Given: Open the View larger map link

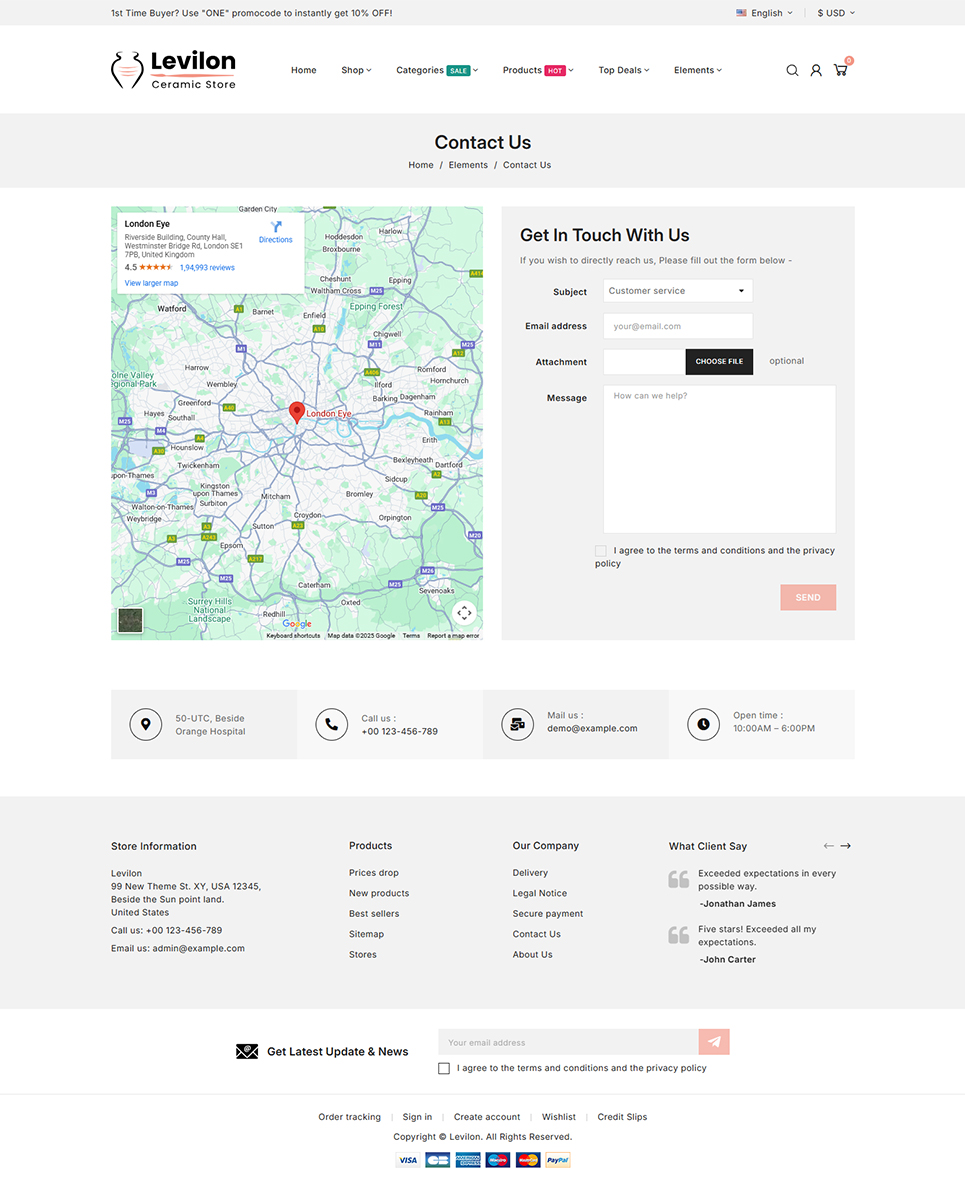Looking at the screenshot, I should pos(151,283).
